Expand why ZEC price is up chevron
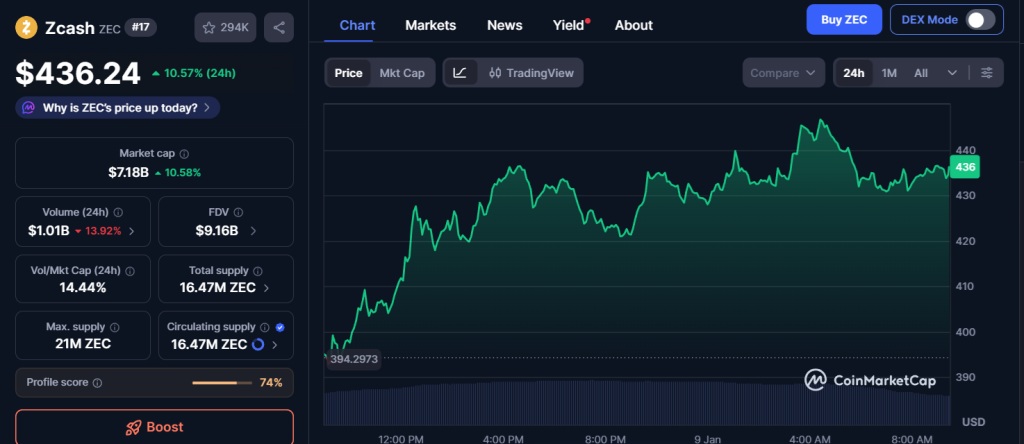The height and width of the screenshot is (444, 1024). pos(207,108)
